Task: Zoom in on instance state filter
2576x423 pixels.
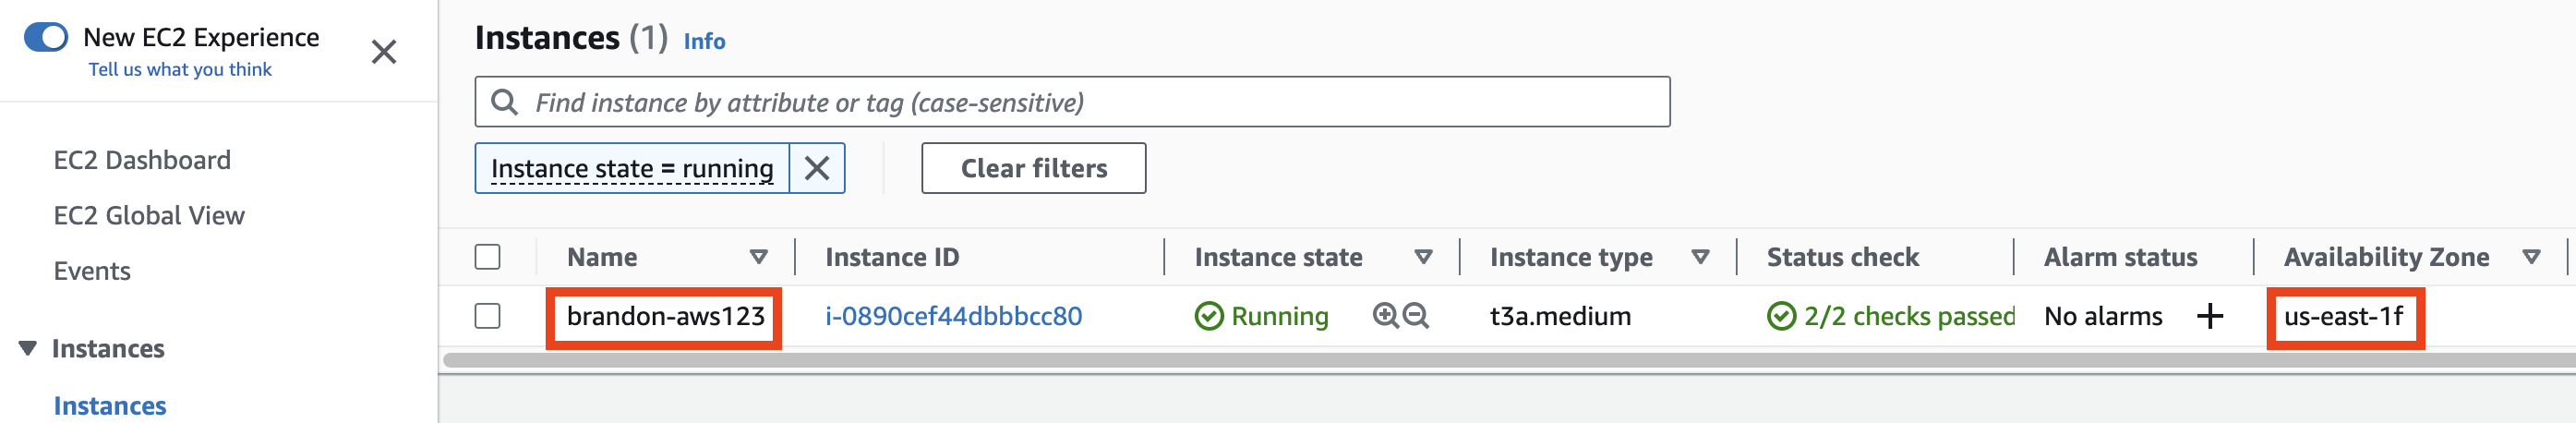Action: (1386, 316)
